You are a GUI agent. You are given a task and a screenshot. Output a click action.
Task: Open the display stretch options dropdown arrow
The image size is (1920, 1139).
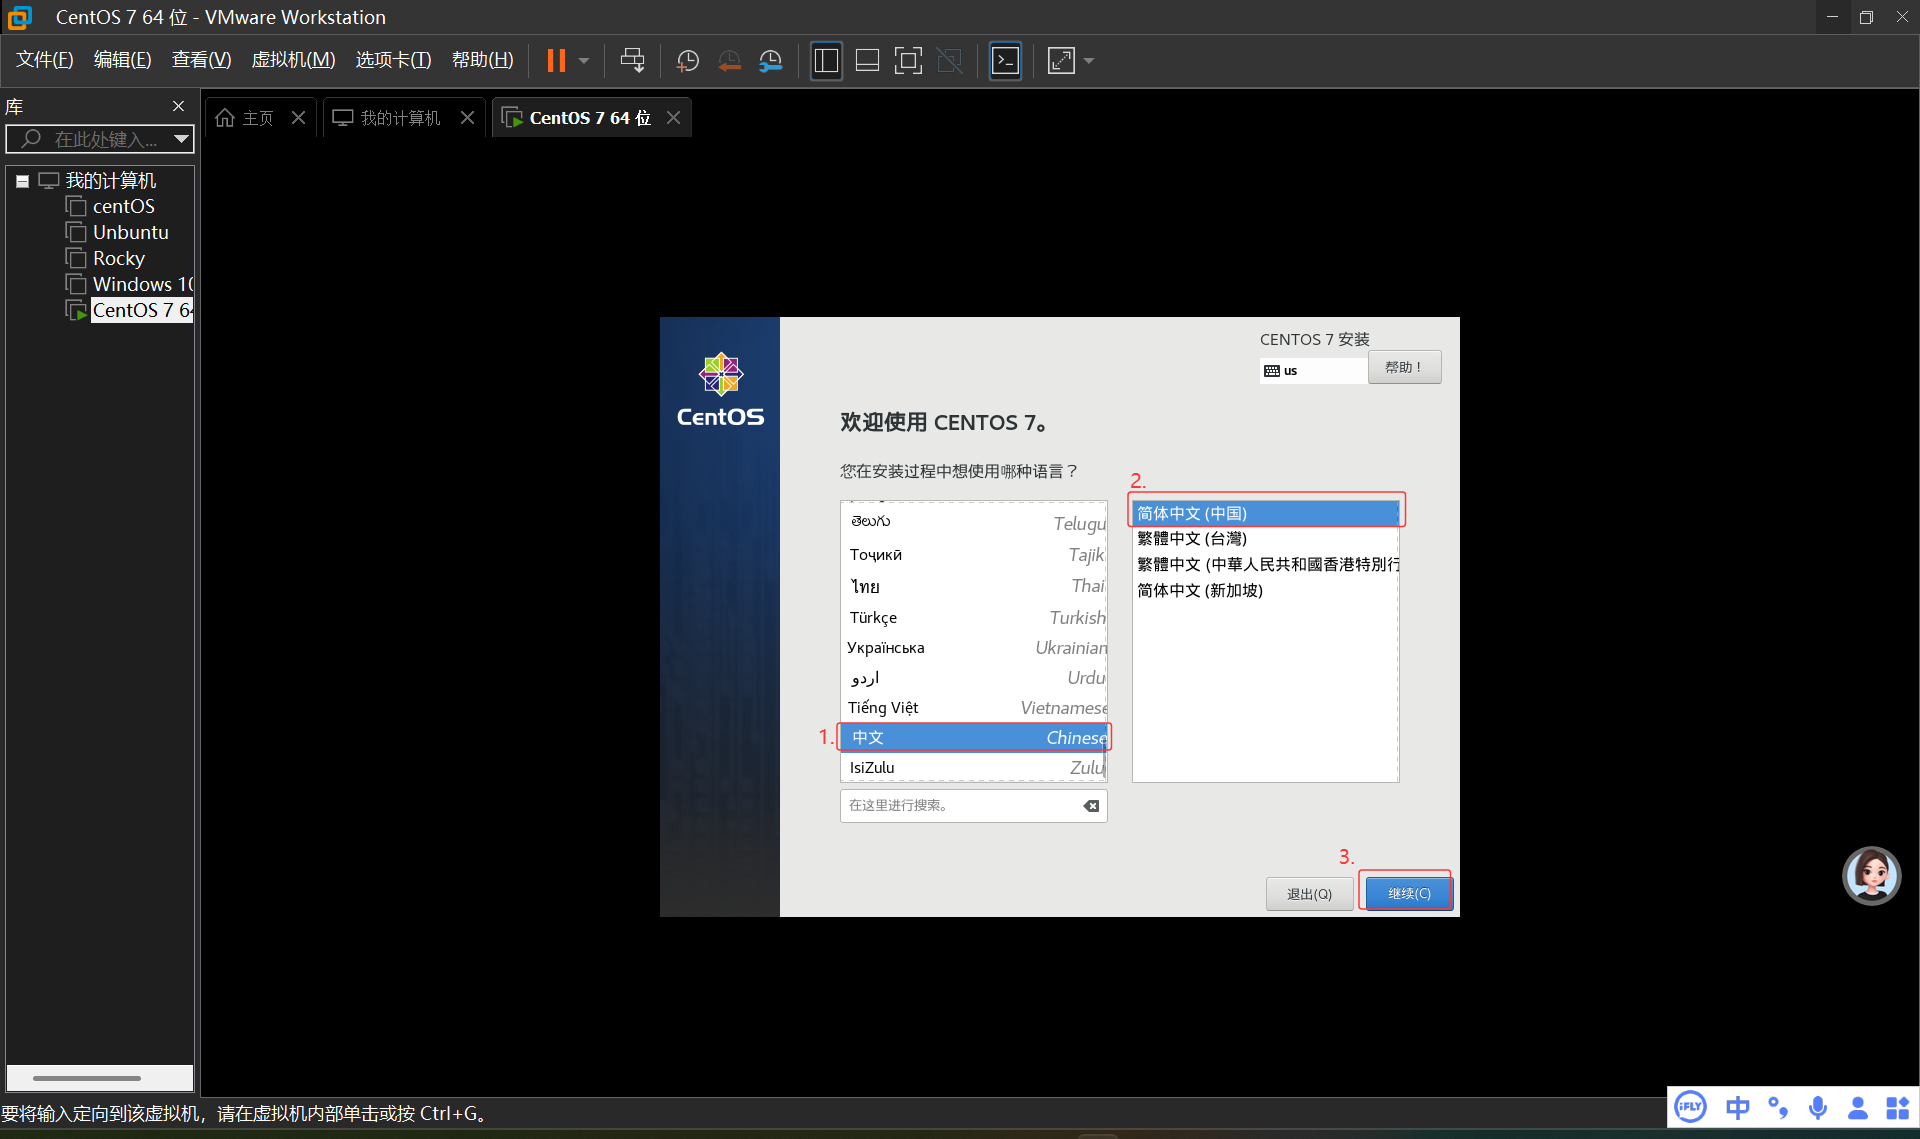point(1089,61)
